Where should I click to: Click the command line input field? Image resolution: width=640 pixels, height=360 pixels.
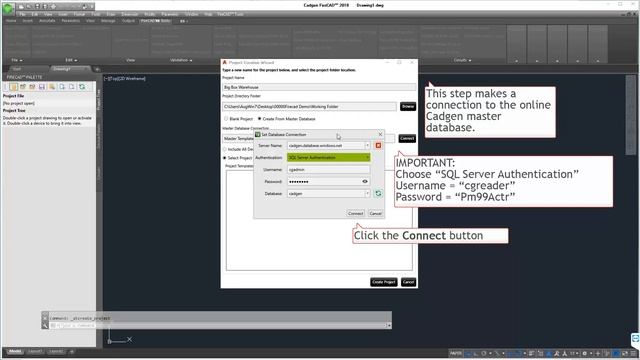pyautogui.click(x=217, y=325)
